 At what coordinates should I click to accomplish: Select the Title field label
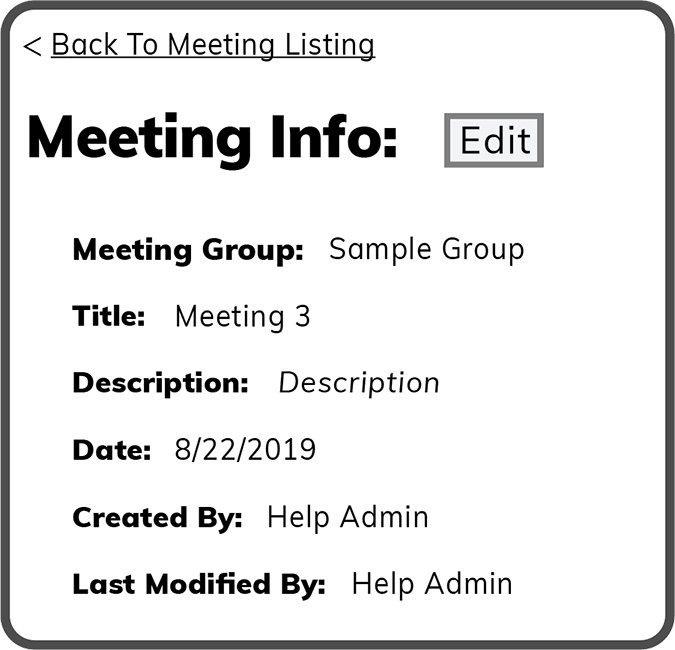click(109, 317)
